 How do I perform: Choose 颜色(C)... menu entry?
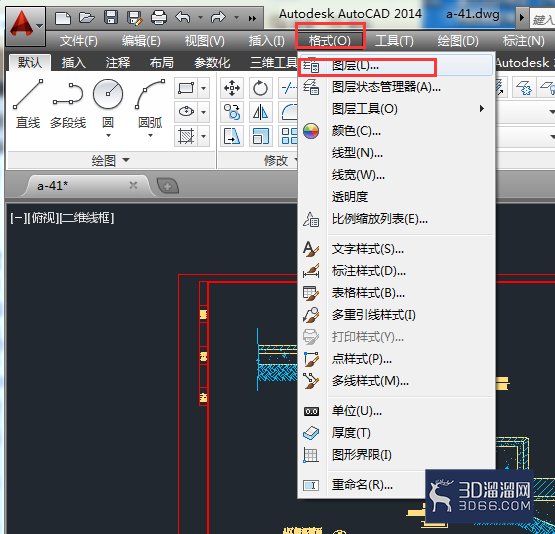[396, 131]
